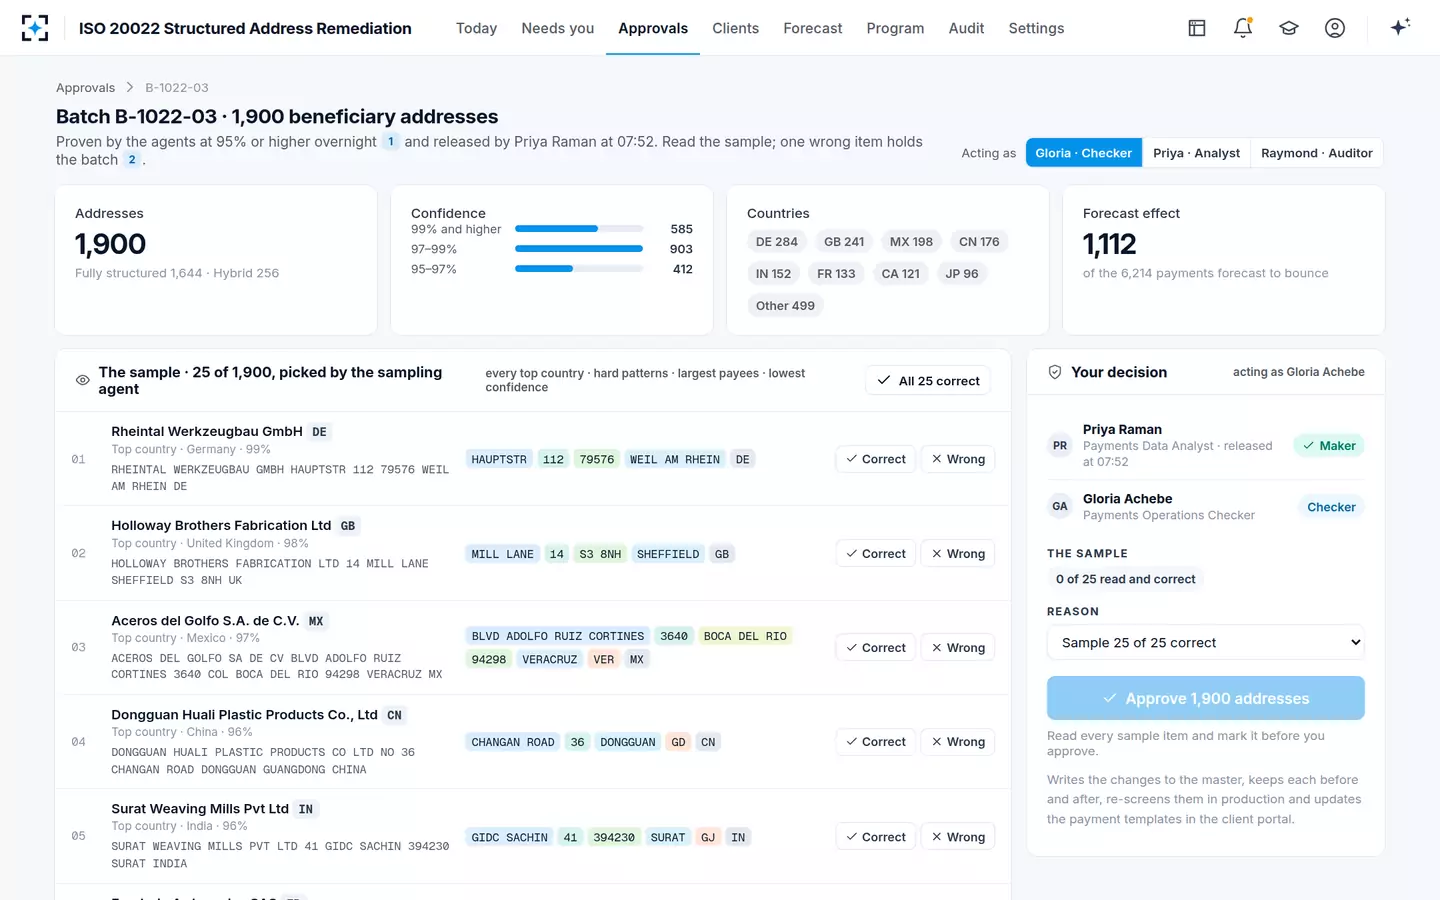Open the Forecast tab
This screenshot has height=900, width=1440.
pyautogui.click(x=812, y=28)
